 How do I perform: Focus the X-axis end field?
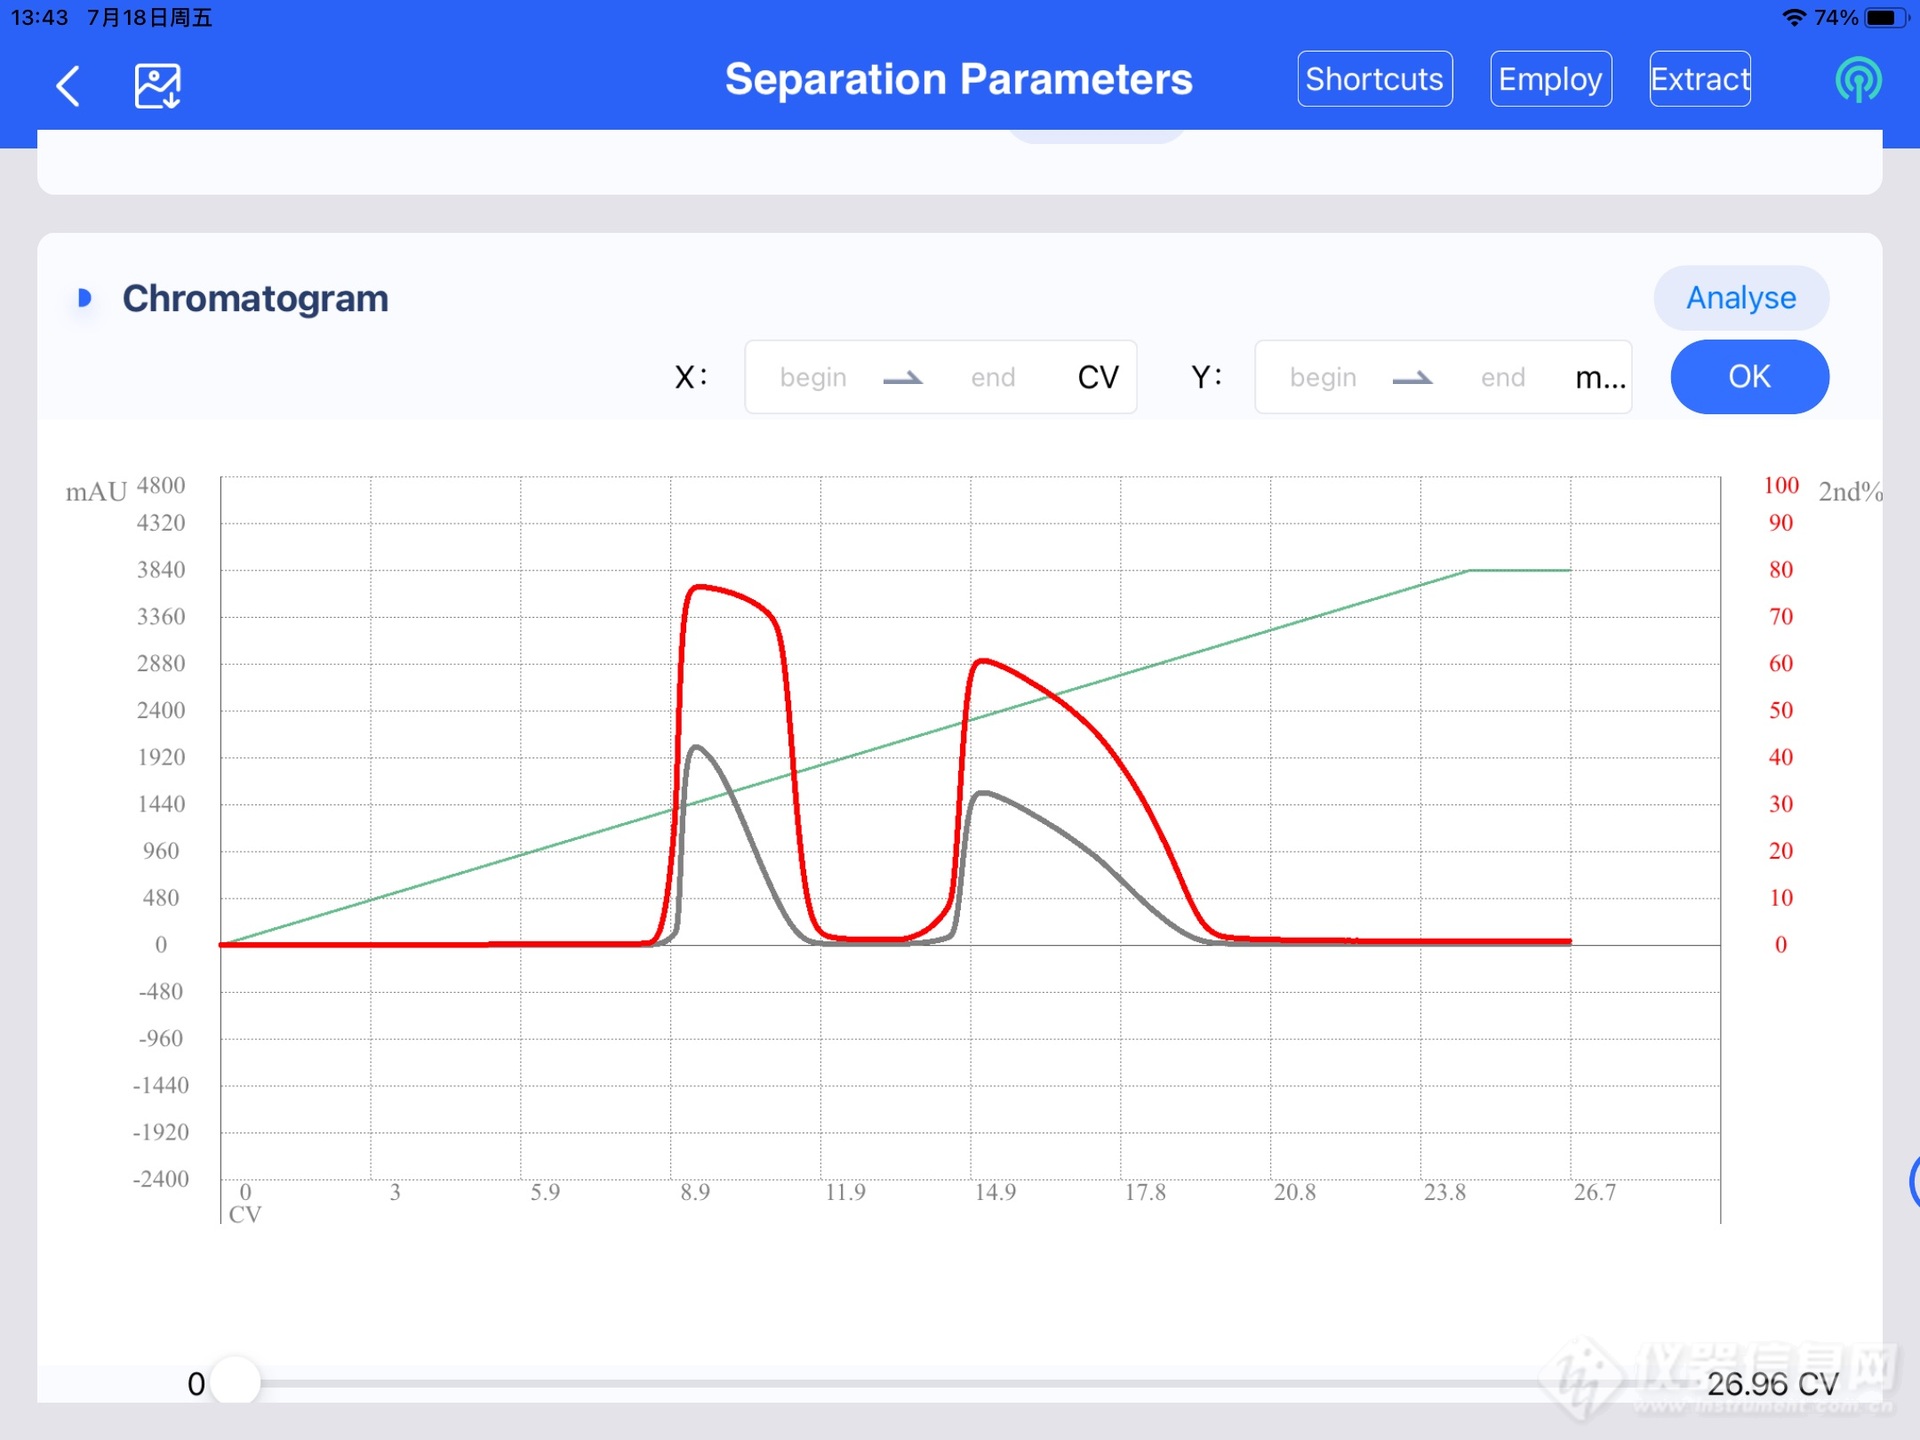point(992,378)
